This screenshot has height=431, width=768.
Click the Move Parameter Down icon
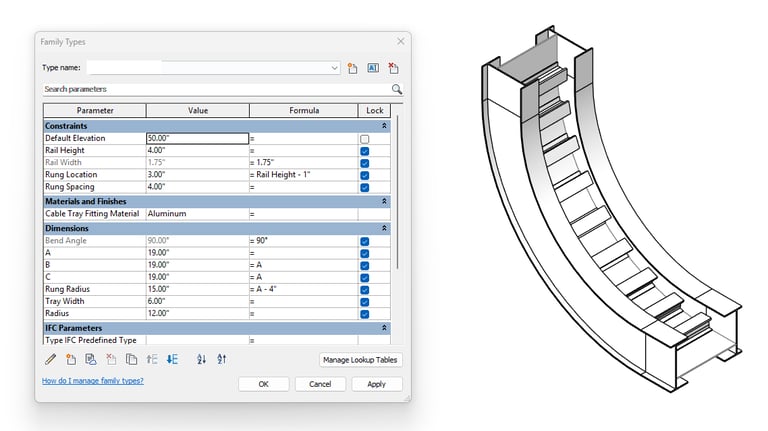172,359
